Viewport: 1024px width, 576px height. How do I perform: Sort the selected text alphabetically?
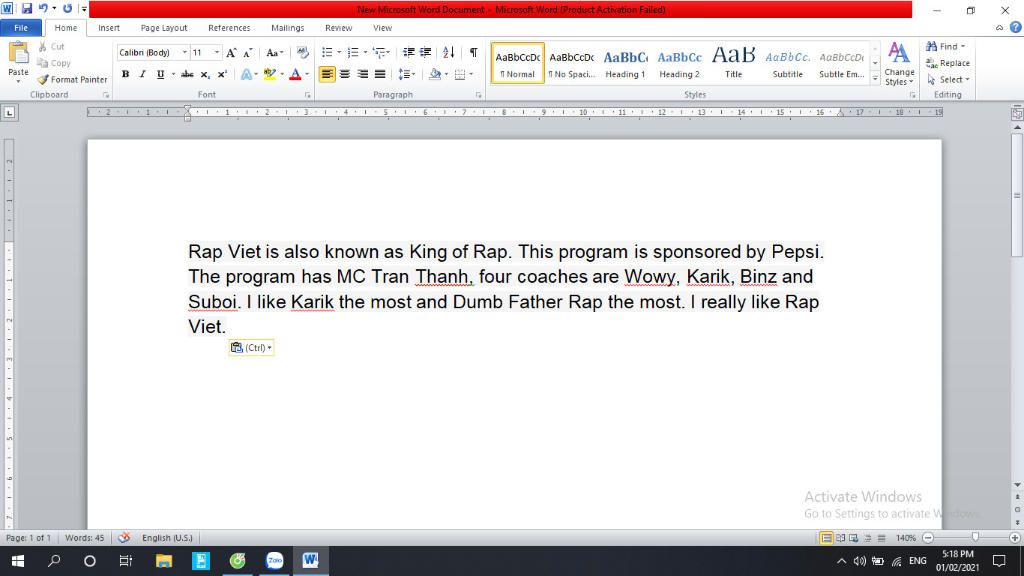click(x=448, y=52)
